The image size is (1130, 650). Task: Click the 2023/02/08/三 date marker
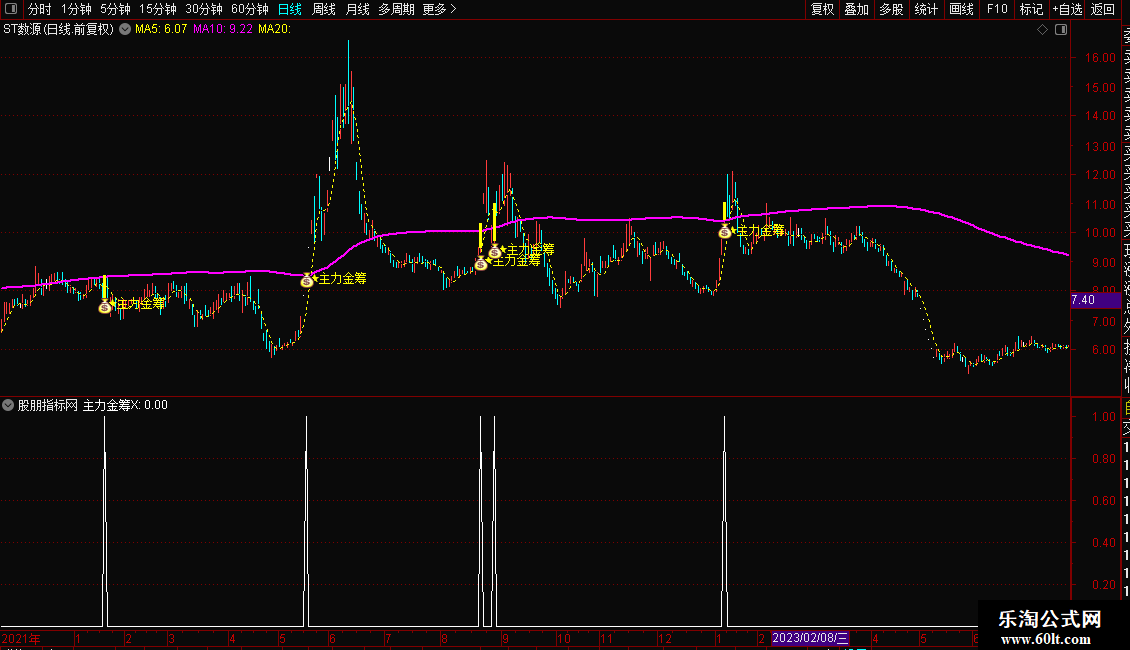[810, 638]
